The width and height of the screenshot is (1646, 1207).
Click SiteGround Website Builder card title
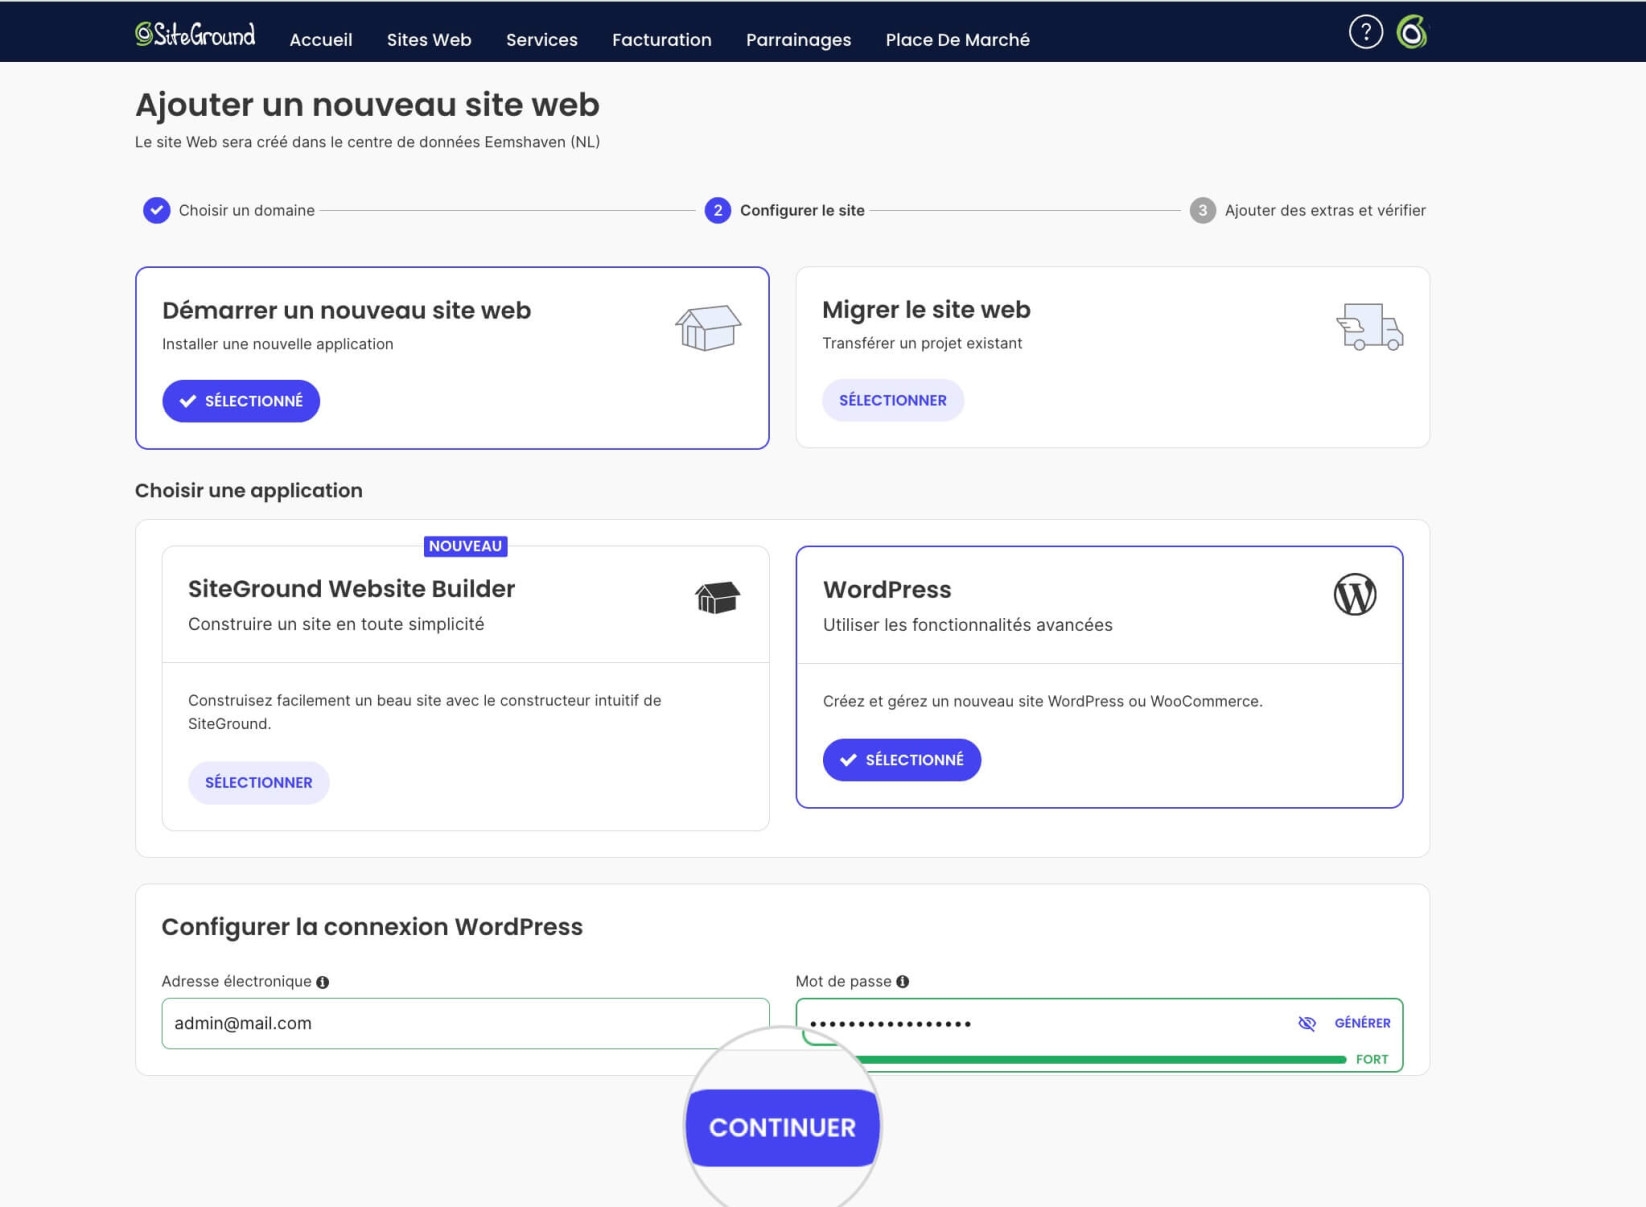coord(352,588)
